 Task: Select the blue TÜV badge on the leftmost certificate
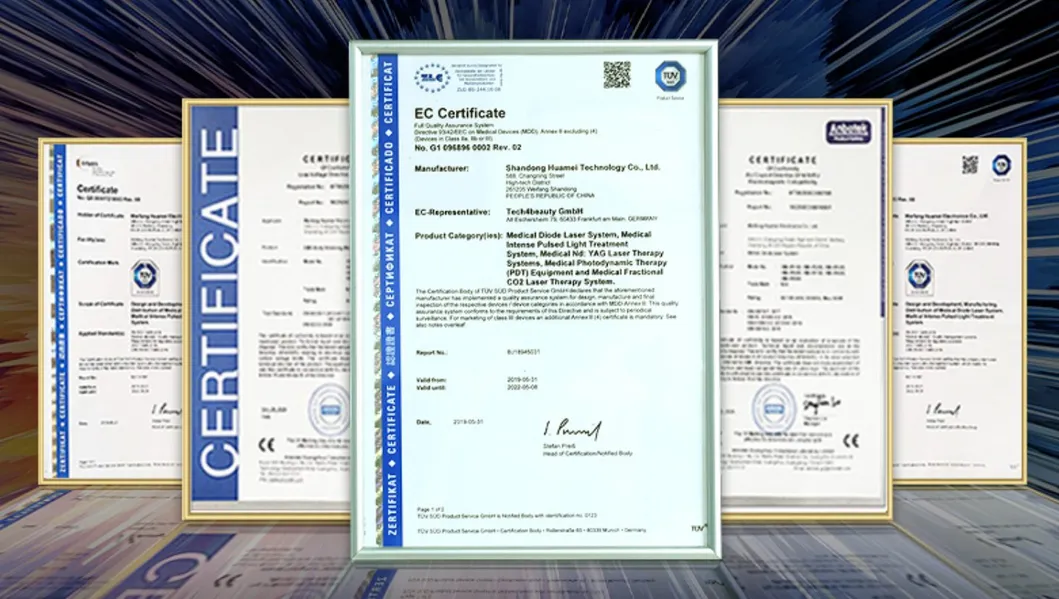[x=144, y=277]
